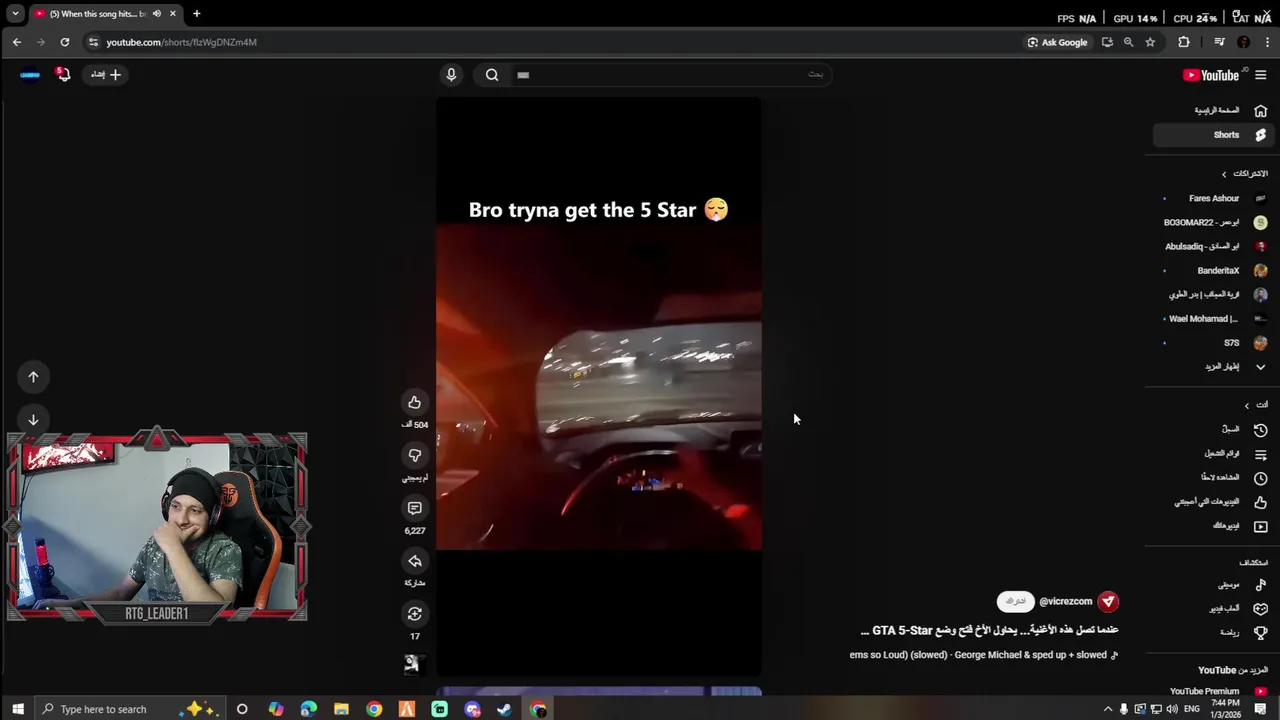Open the tab search dropdown
This screenshot has width=1280, height=720.
tap(15, 14)
